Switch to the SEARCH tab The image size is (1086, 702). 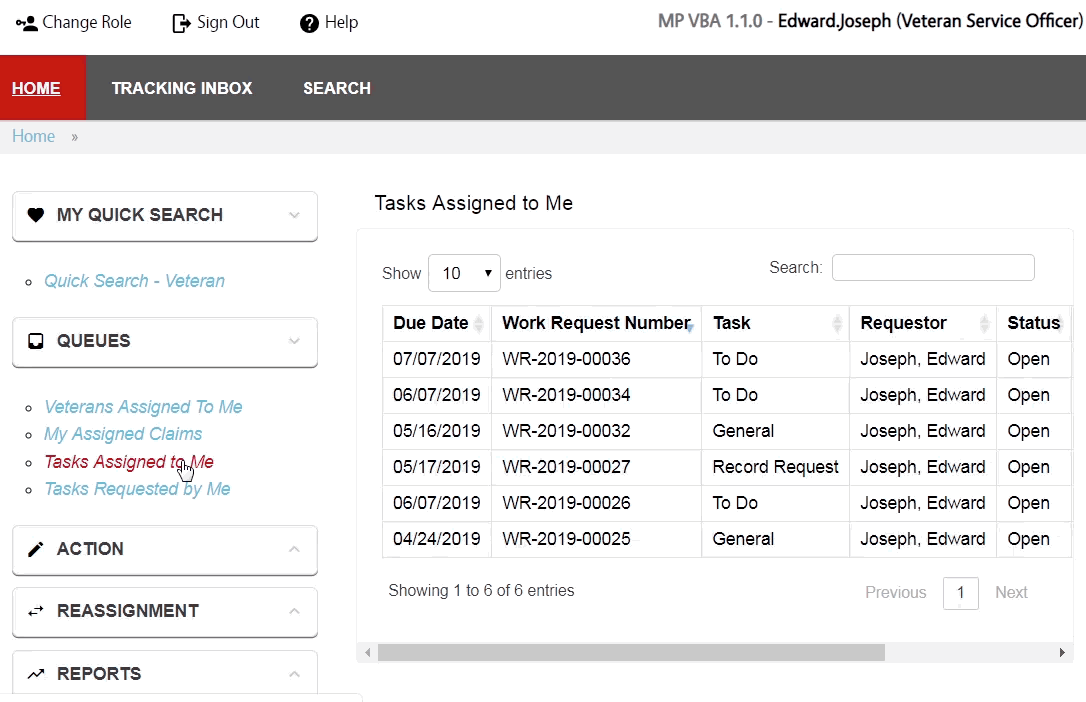click(x=336, y=88)
